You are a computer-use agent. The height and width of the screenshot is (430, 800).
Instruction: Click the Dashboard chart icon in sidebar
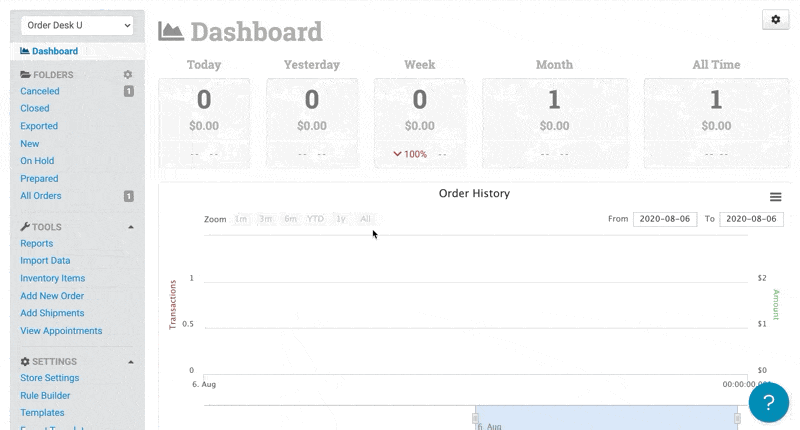click(25, 51)
